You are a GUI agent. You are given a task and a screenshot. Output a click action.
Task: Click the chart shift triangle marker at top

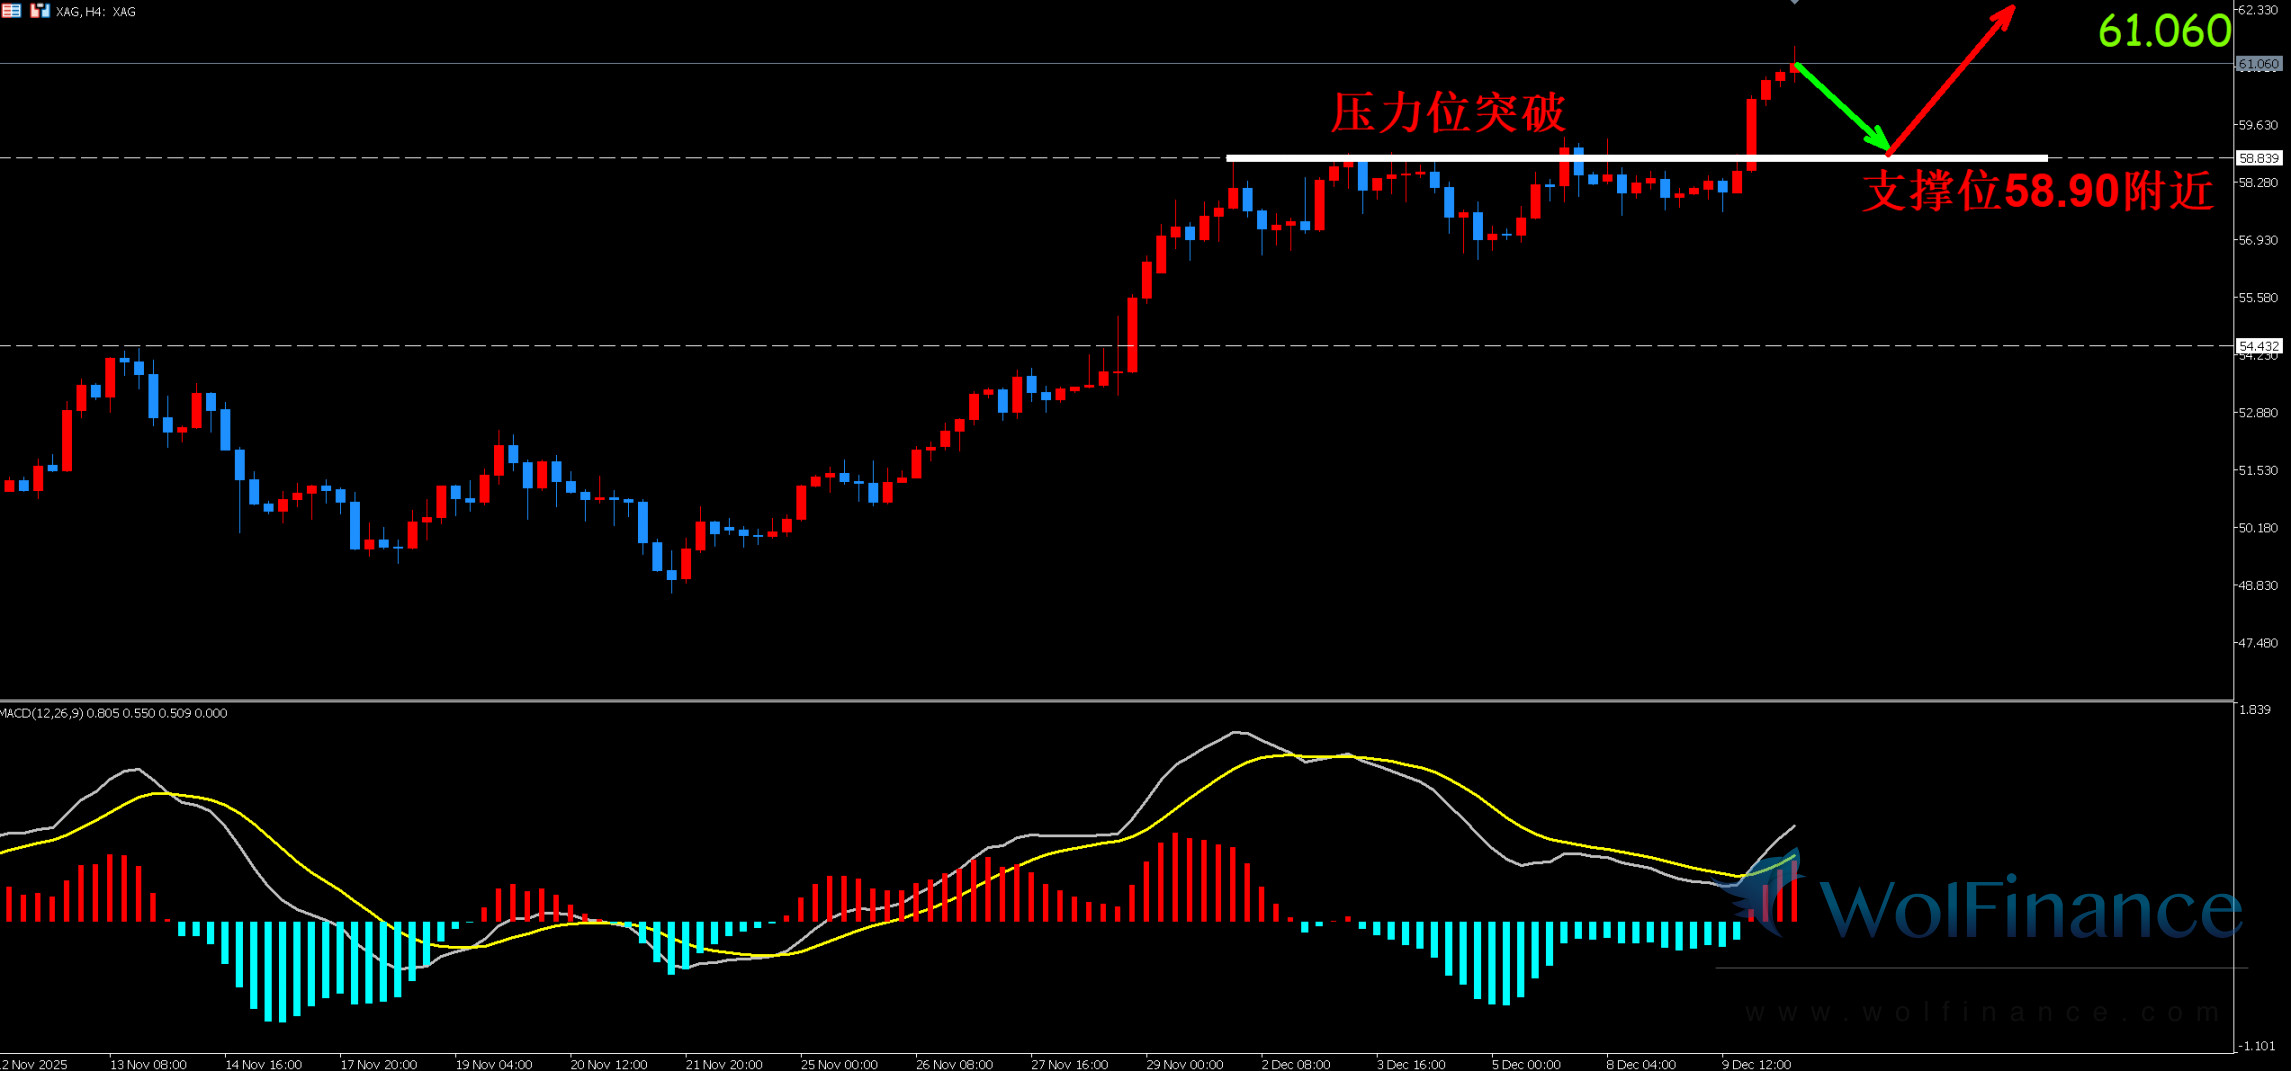[1795, 3]
